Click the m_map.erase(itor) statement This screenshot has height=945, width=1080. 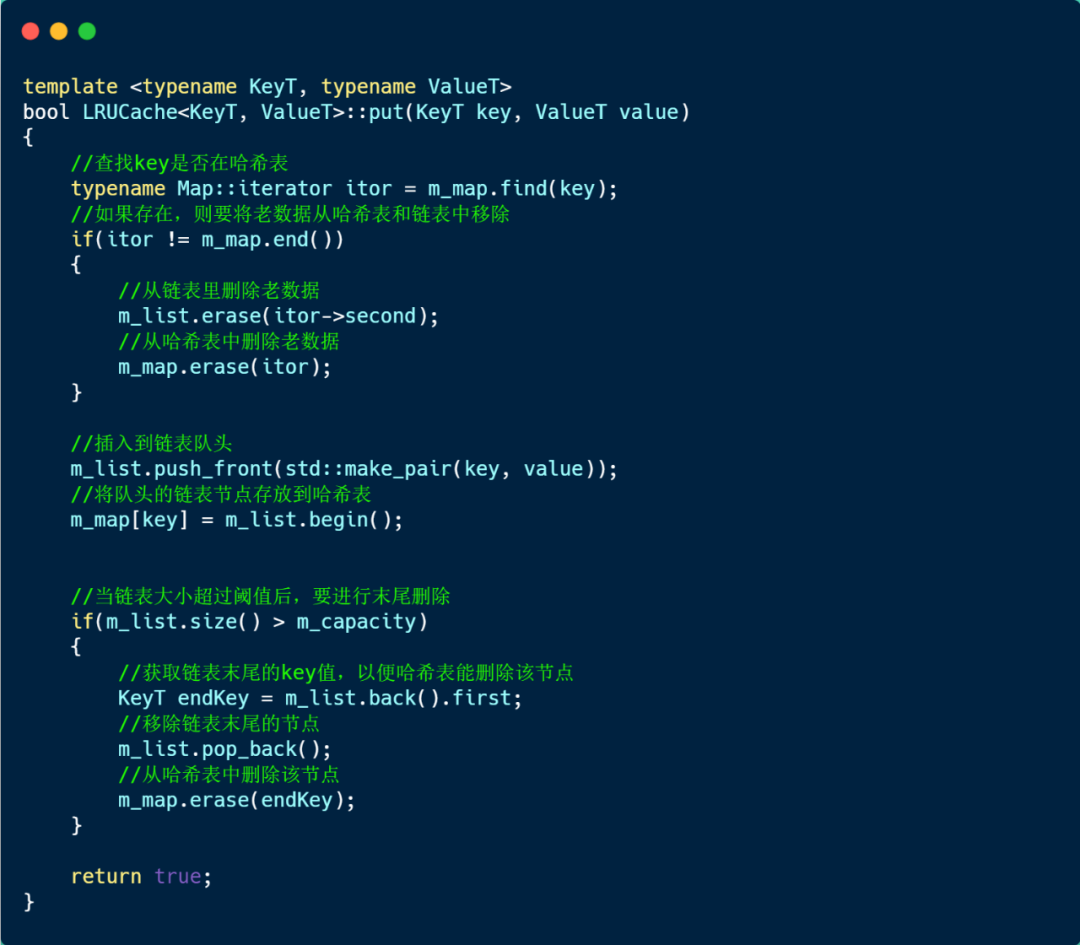pos(225,367)
